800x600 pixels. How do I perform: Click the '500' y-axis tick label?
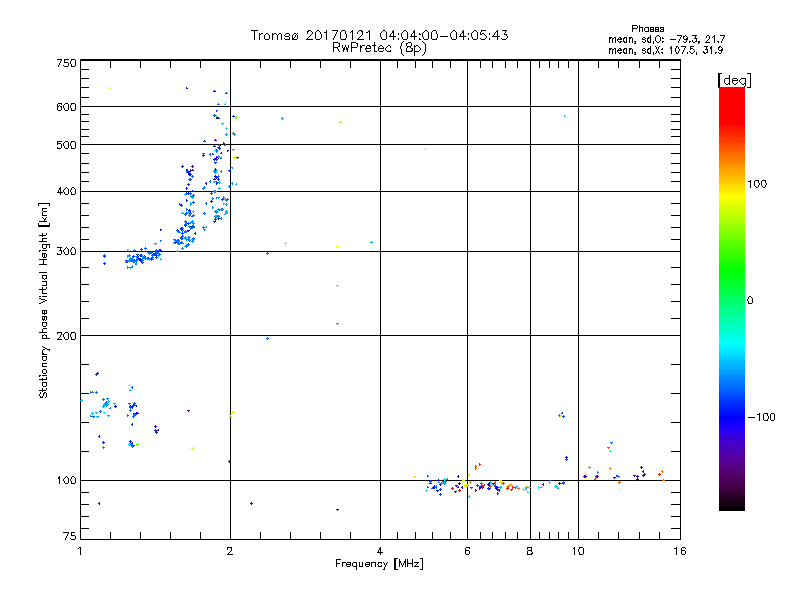point(66,145)
